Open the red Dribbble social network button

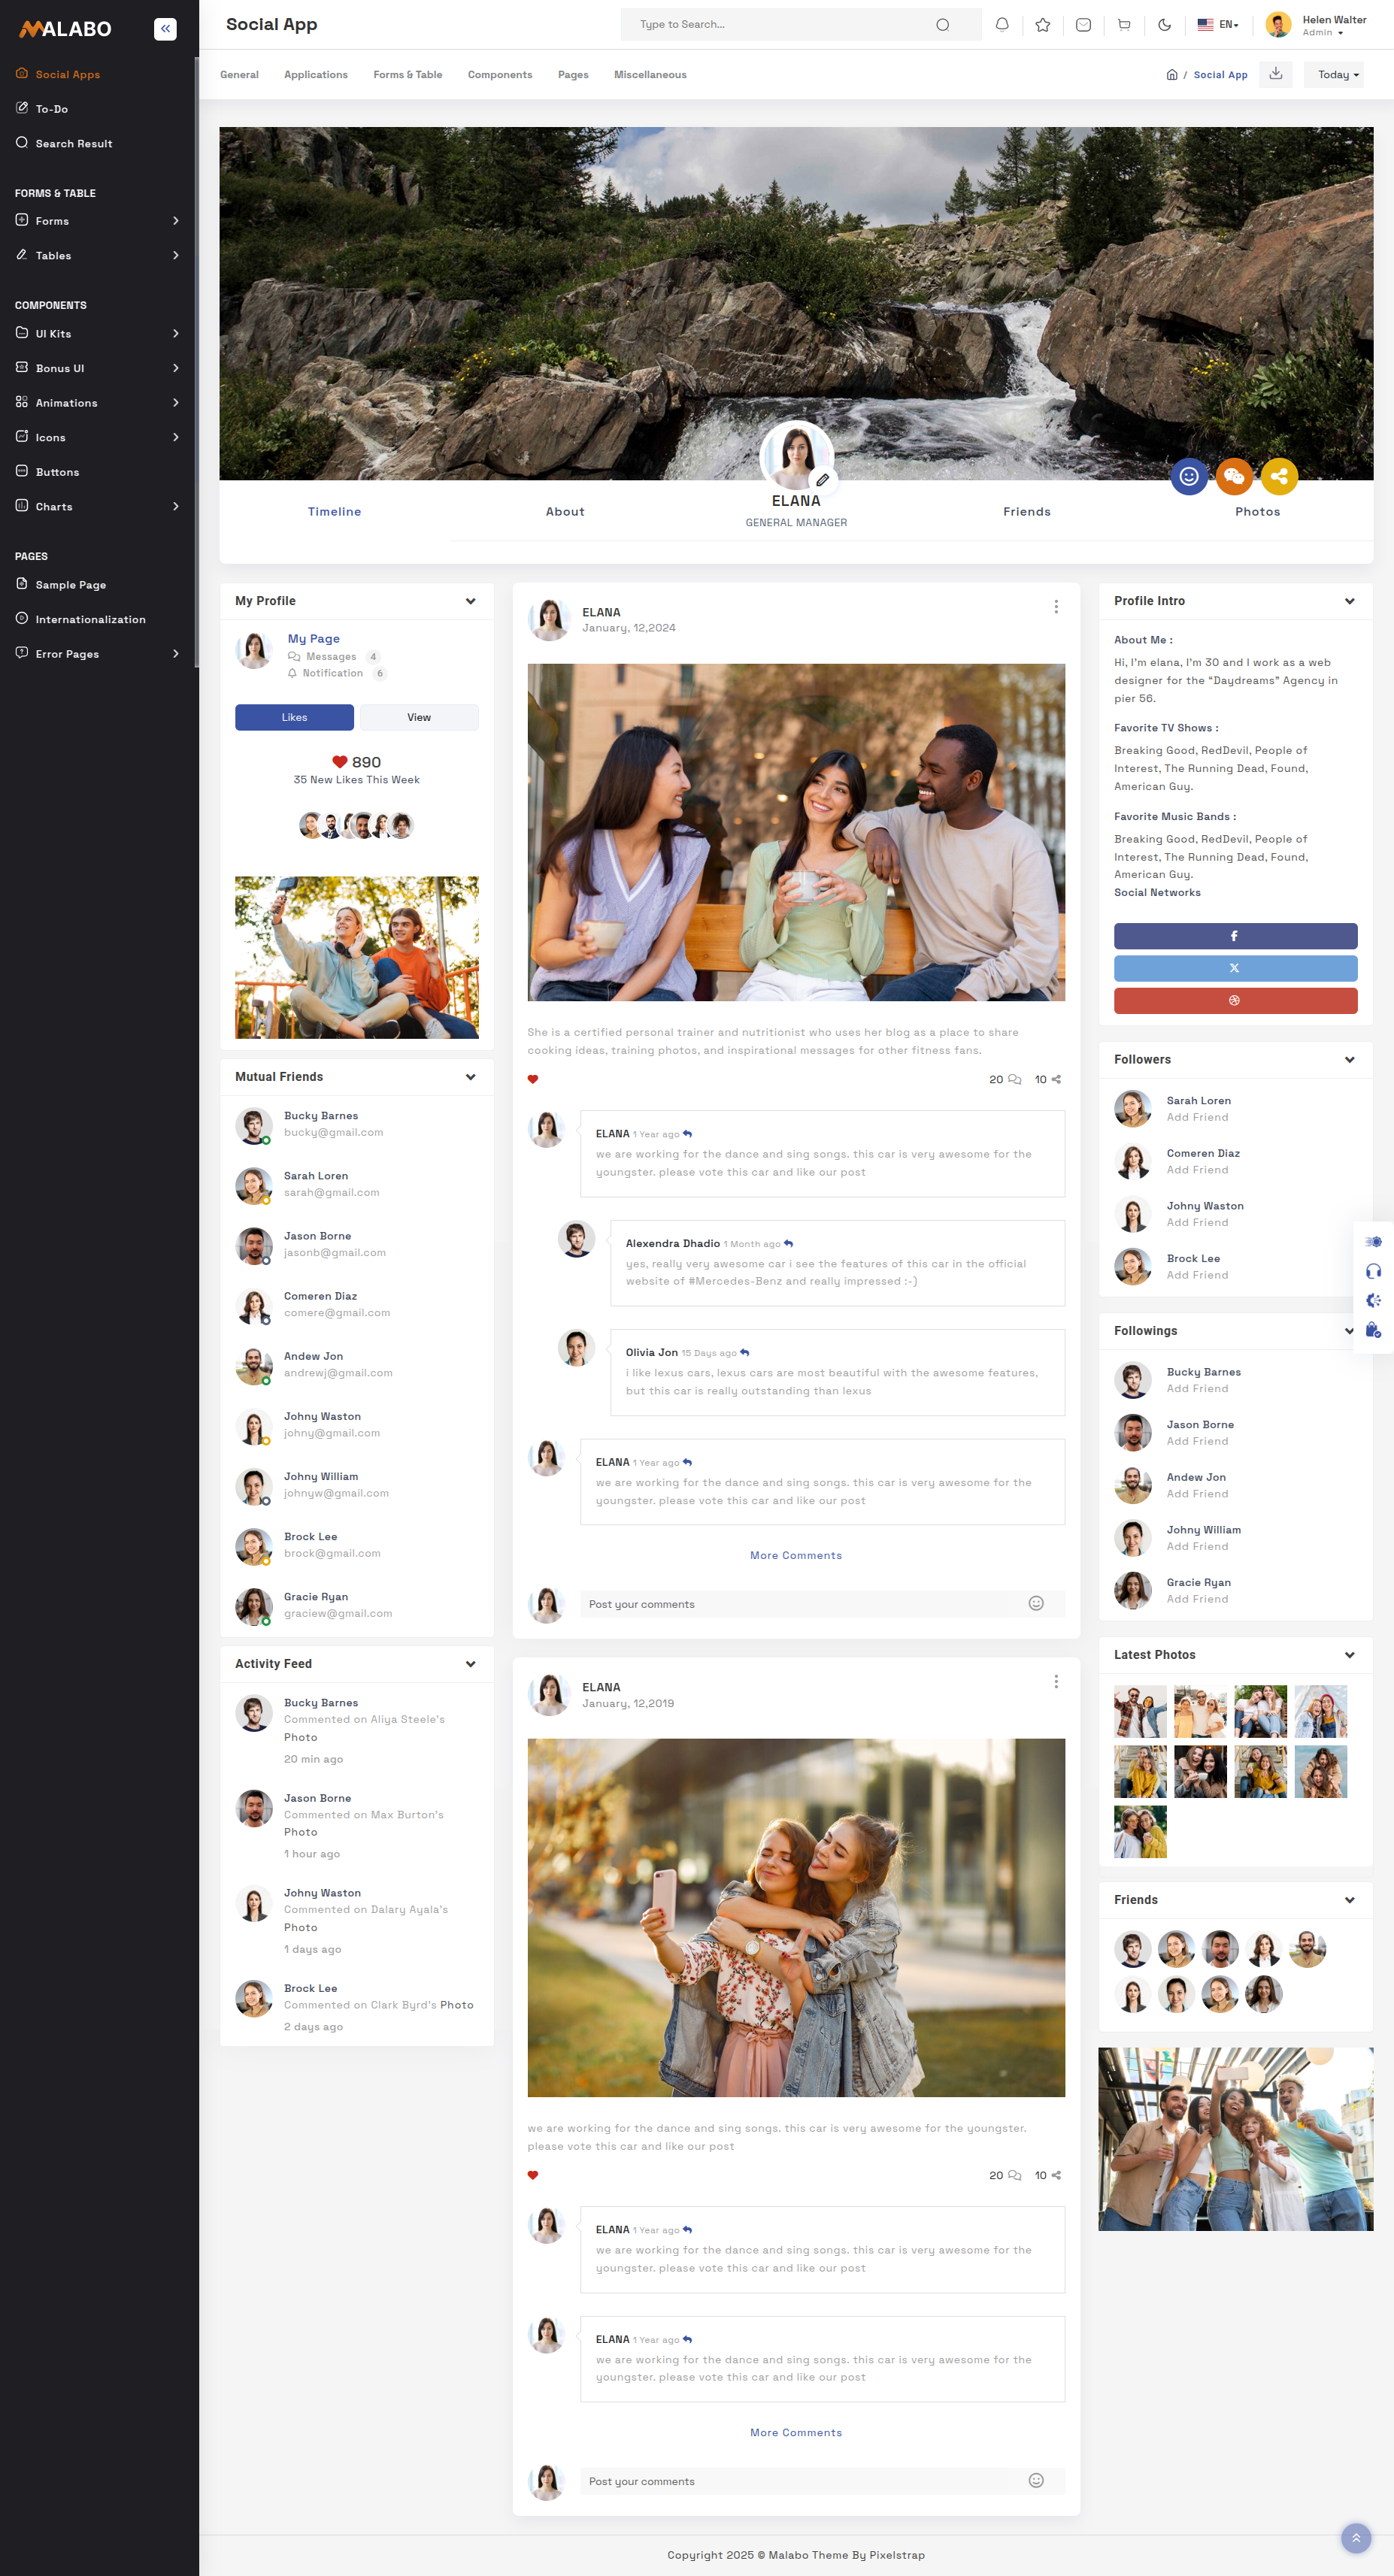coord(1235,1000)
